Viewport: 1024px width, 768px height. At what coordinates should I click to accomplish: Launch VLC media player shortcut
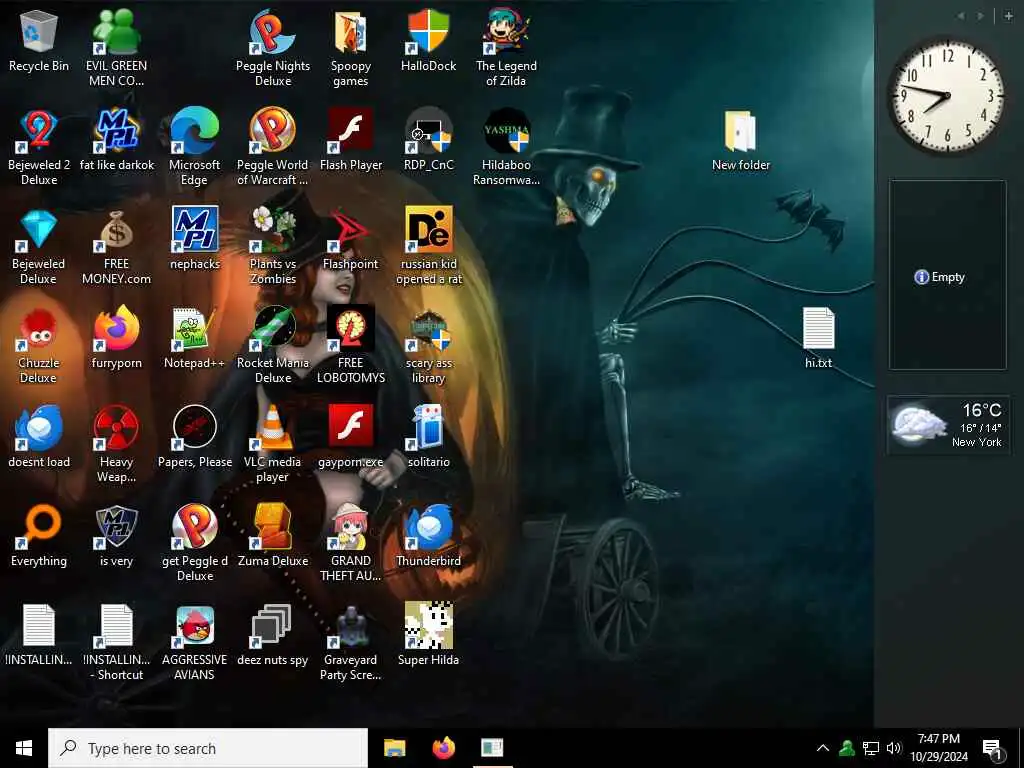273,445
